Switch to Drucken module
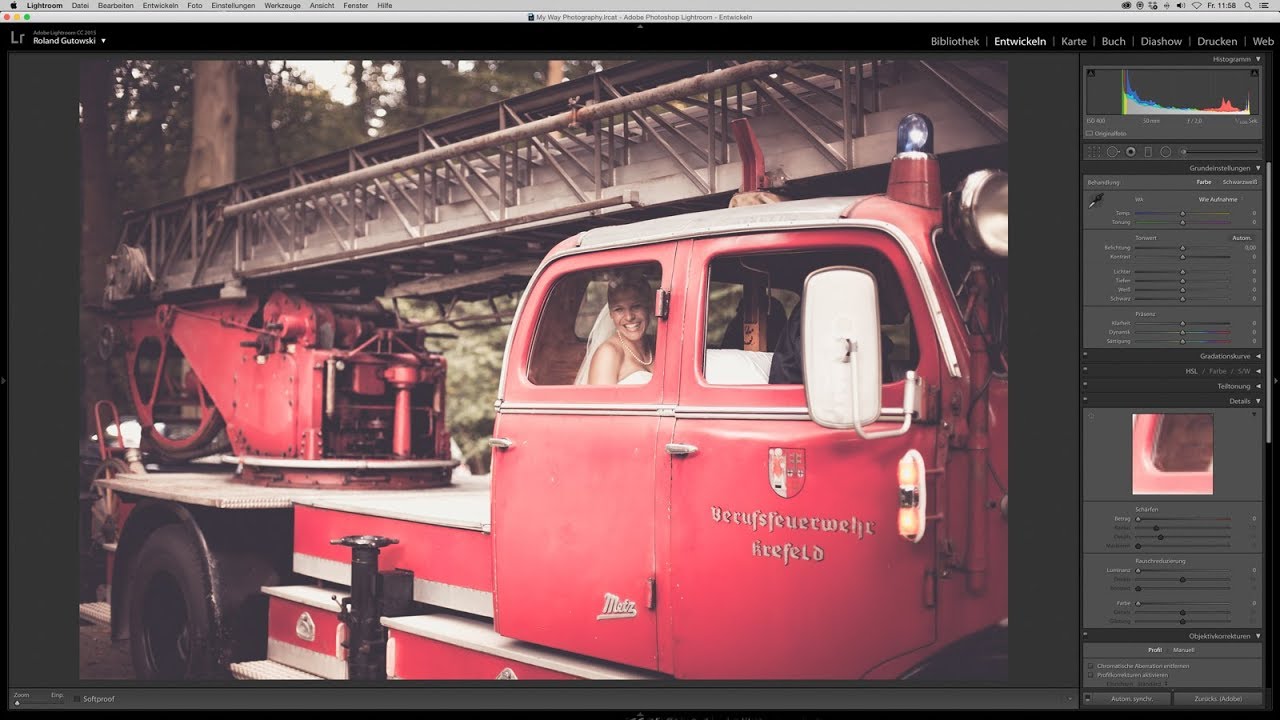The width and height of the screenshot is (1280, 720). tap(1217, 41)
